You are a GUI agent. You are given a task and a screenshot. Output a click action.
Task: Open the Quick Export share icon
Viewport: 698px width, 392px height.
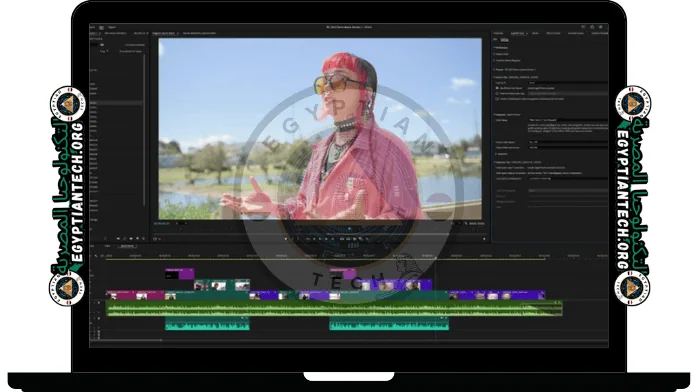pyautogui.click(x=592, y=27)
